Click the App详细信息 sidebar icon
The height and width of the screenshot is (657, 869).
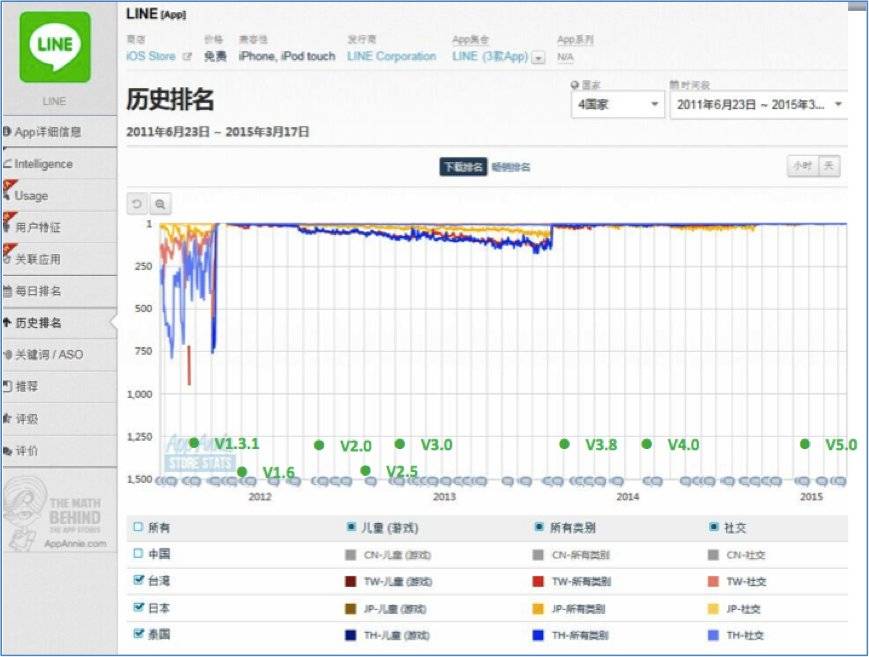7,132
